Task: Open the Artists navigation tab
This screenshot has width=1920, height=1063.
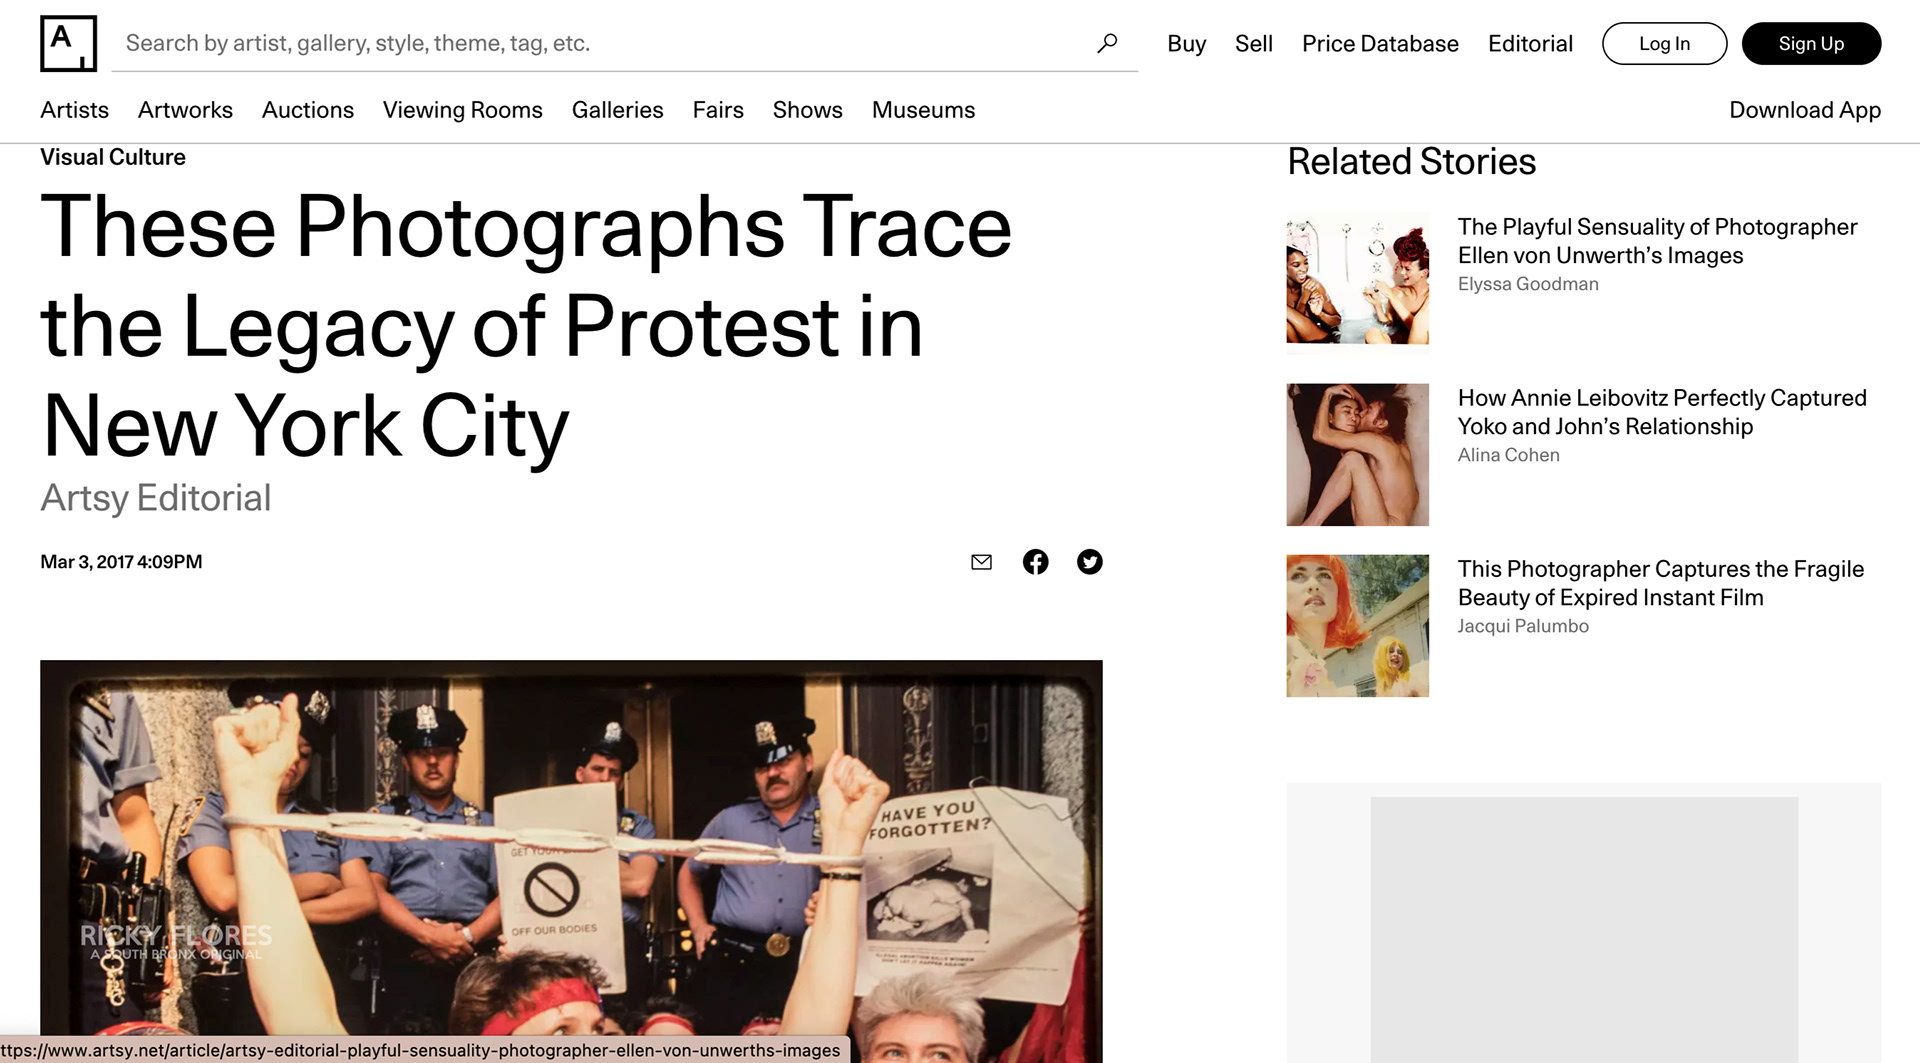Action: coord(74,110)
